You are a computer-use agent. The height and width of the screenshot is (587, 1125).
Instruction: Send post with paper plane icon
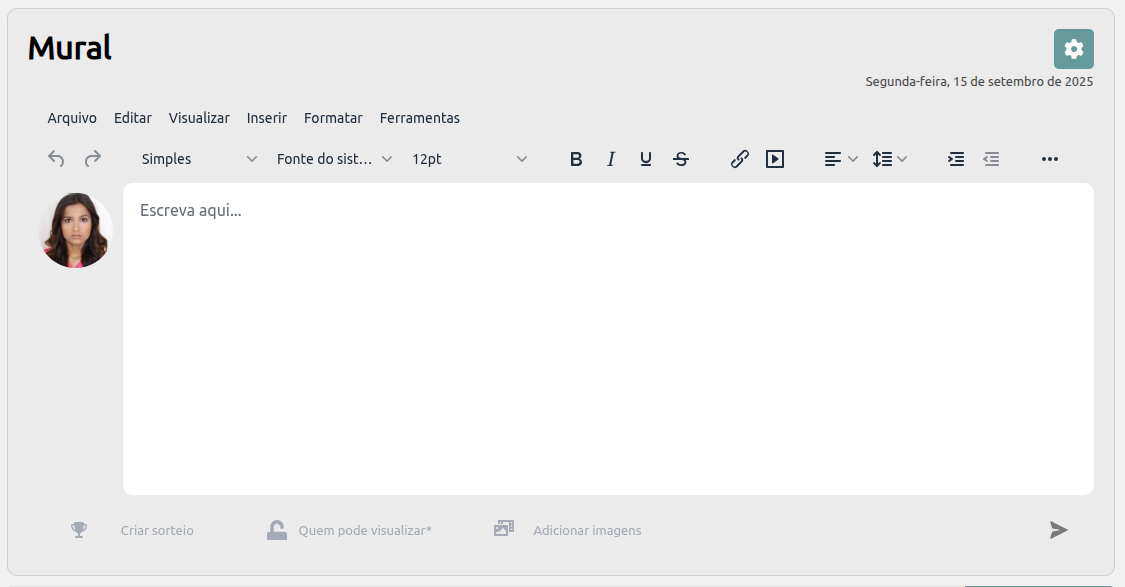(1058, 530)
